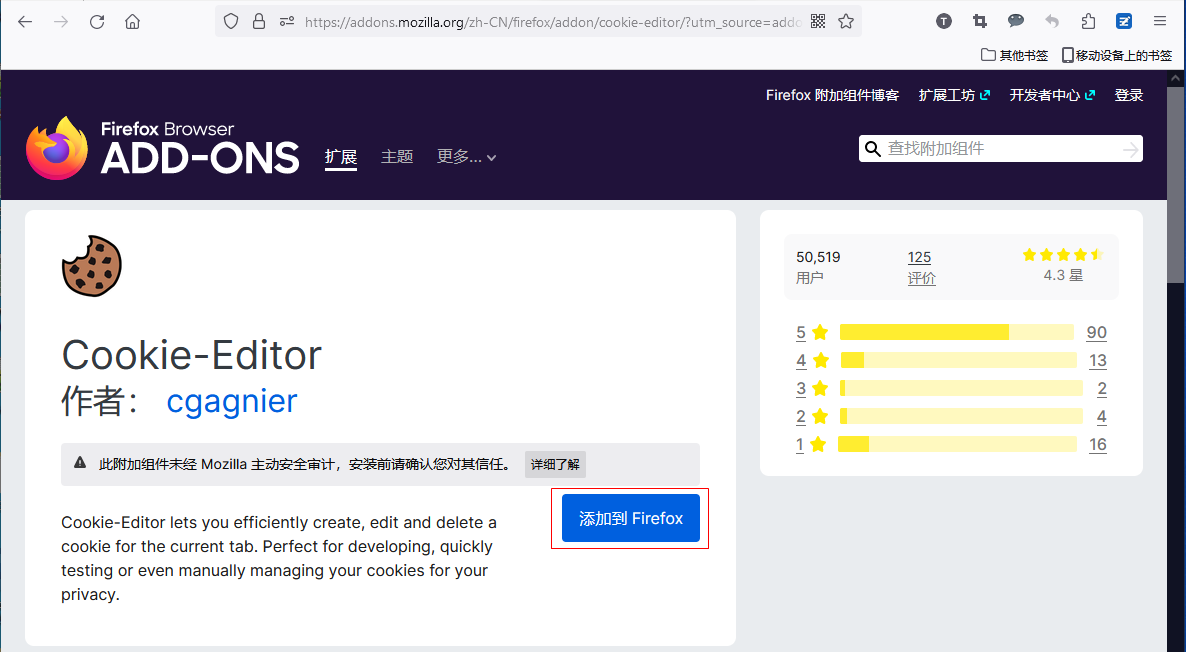Image resolution: width=1186 pixels, height=652 pixels.
Task: Open 开发者中心 external link
Action: [1052, 95]
